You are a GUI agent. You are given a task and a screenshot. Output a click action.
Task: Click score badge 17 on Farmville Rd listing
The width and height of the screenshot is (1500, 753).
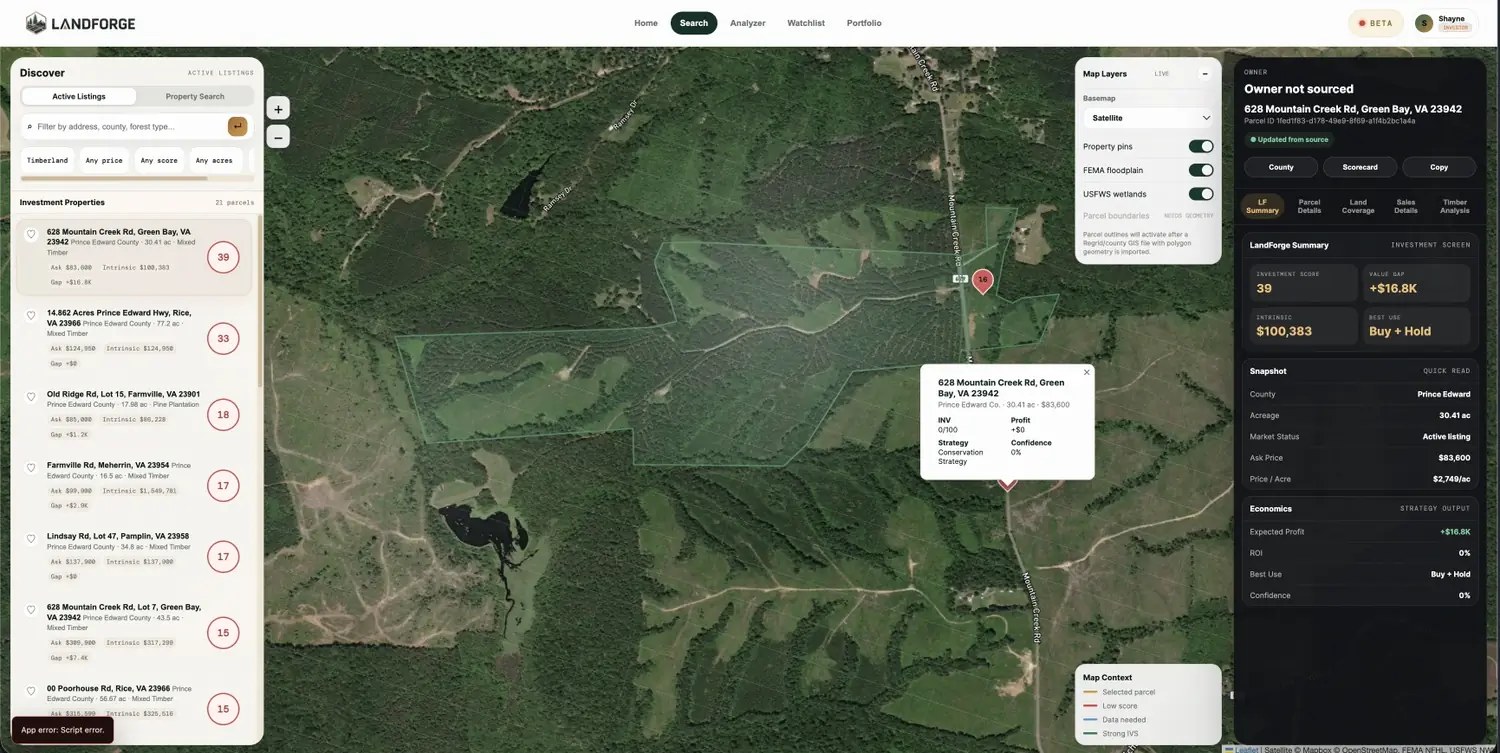pos(223,485)
